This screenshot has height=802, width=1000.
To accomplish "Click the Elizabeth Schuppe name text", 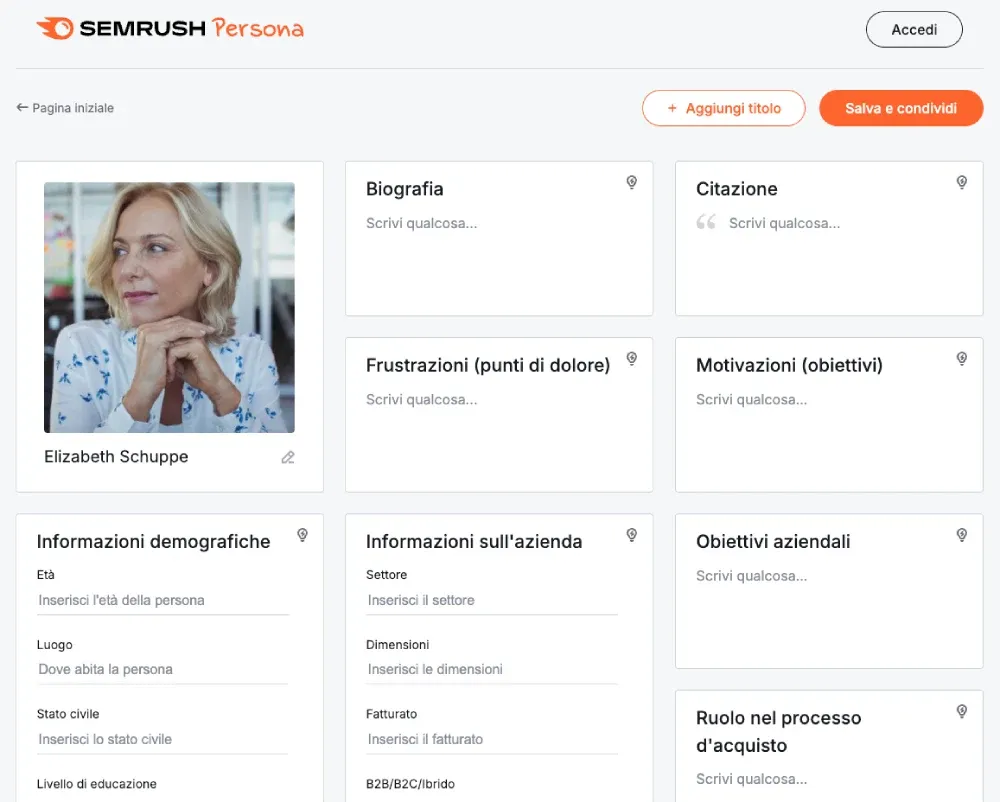I will pos(116,456).
